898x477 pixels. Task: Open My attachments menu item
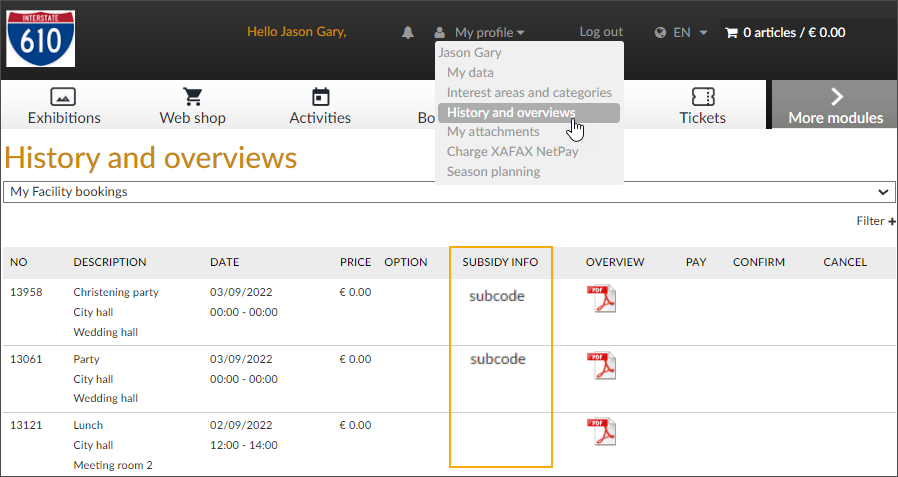[x=493, y=132]
